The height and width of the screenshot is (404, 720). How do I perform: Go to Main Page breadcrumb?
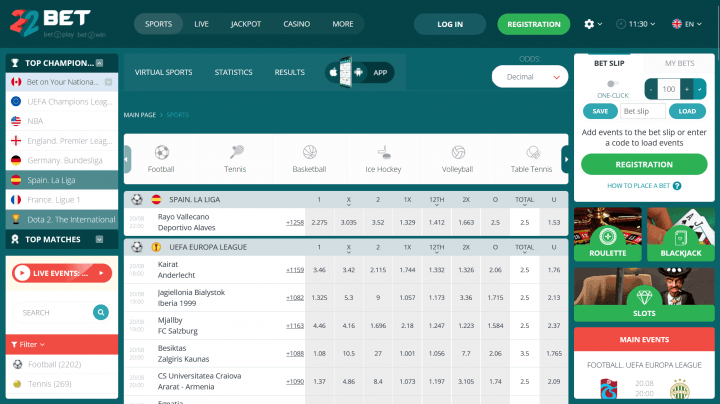[140, 115]
